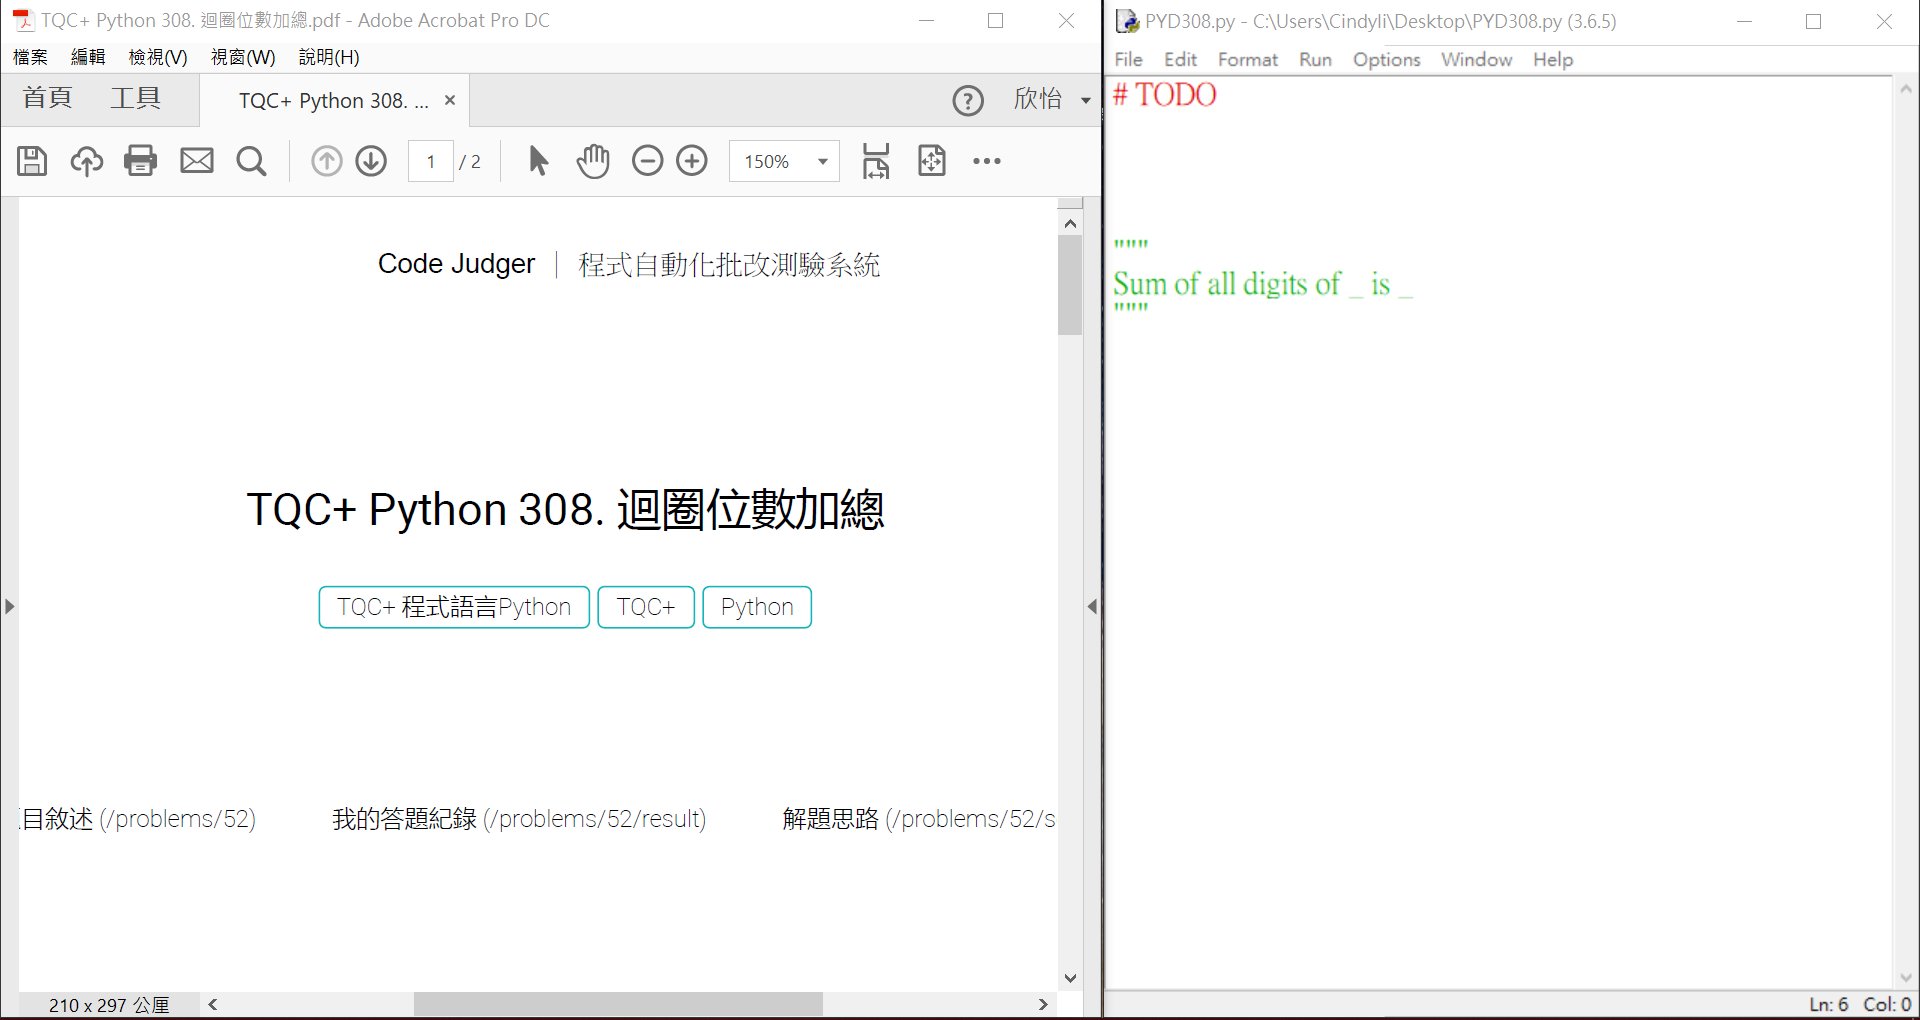Open the 欣怡 account dropdown

(1052, 99)
